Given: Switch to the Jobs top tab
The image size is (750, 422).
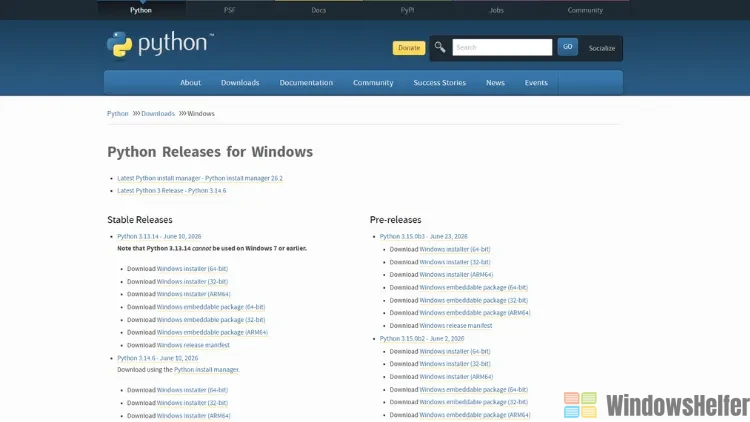Looking at the screenshot, I should point(496,10).
